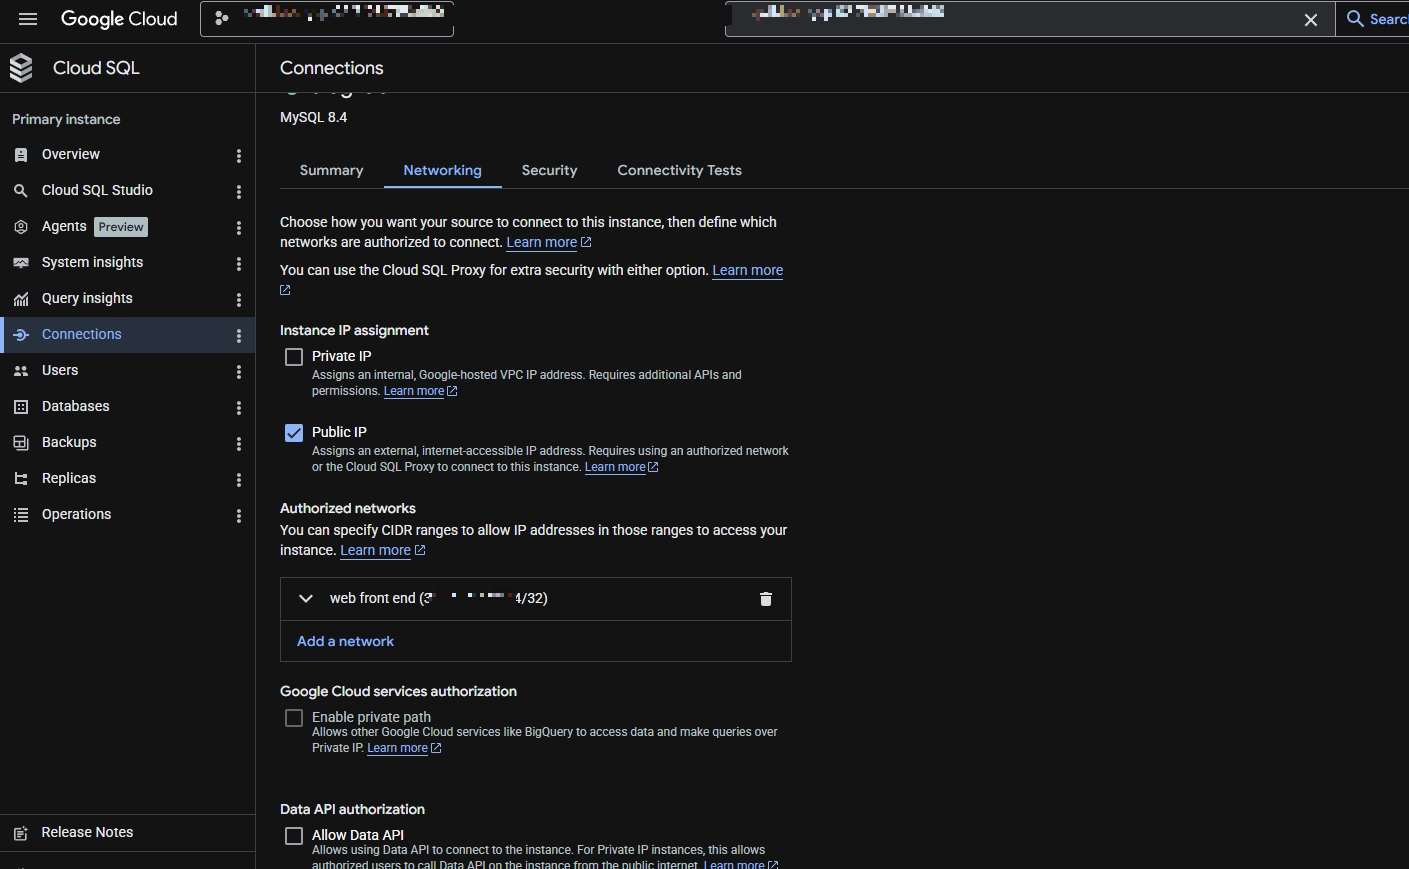Image resolution: width=1409 pixels, height=869 pixels.
Task: Open the three-dot menu next to Overview
Action: point(238,155)
